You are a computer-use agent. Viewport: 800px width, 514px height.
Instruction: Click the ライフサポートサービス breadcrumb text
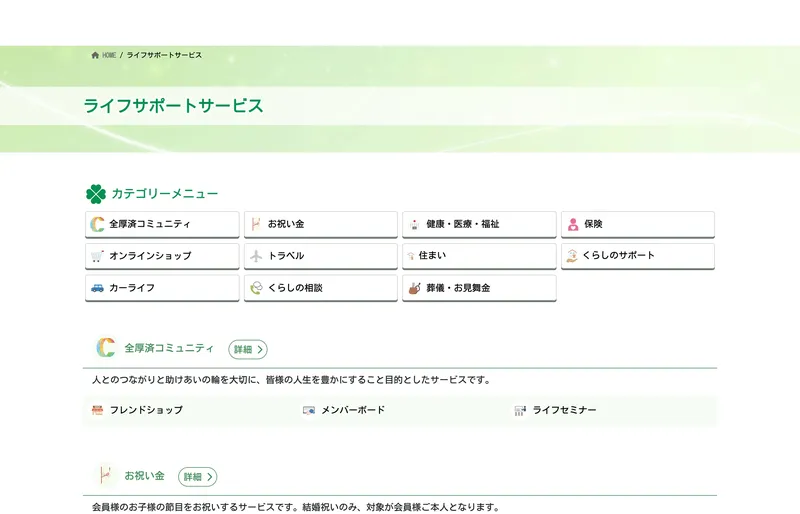[x=164, y=55]
